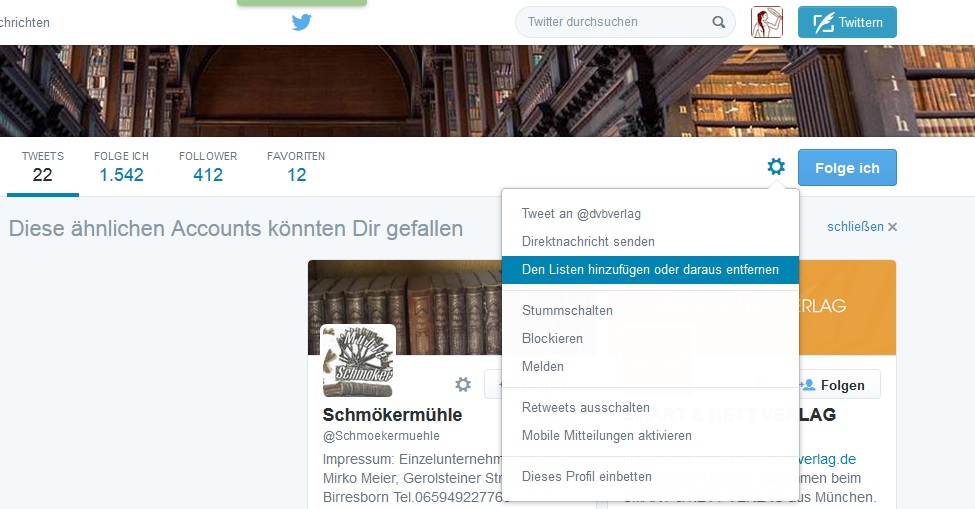Click the blue Folge ich button
Viewport: 975px width, 509px height.
pyautogui.click(x=847, y=168)
